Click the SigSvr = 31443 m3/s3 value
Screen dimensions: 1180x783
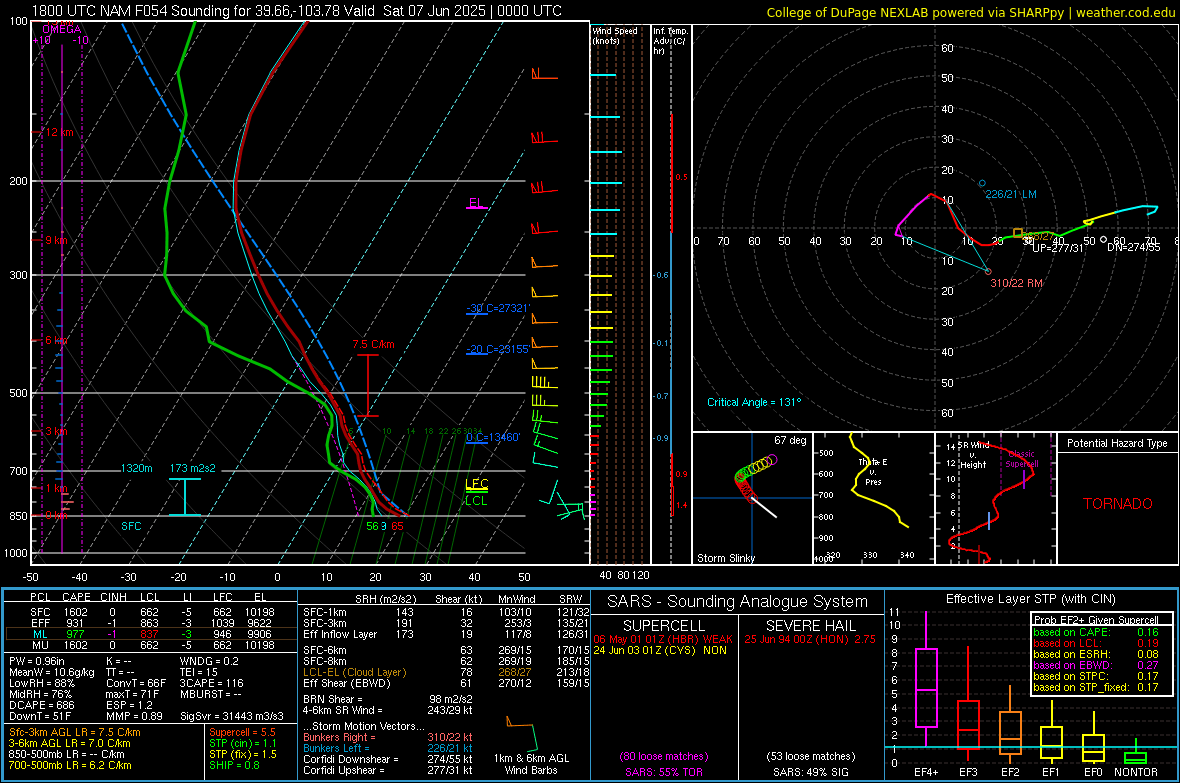point(232,716)
